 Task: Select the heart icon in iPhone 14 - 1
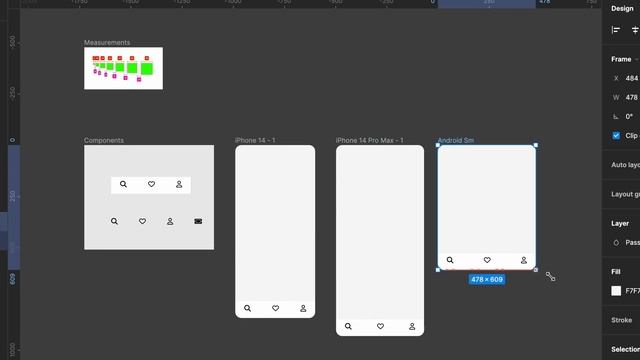(276, 308)
